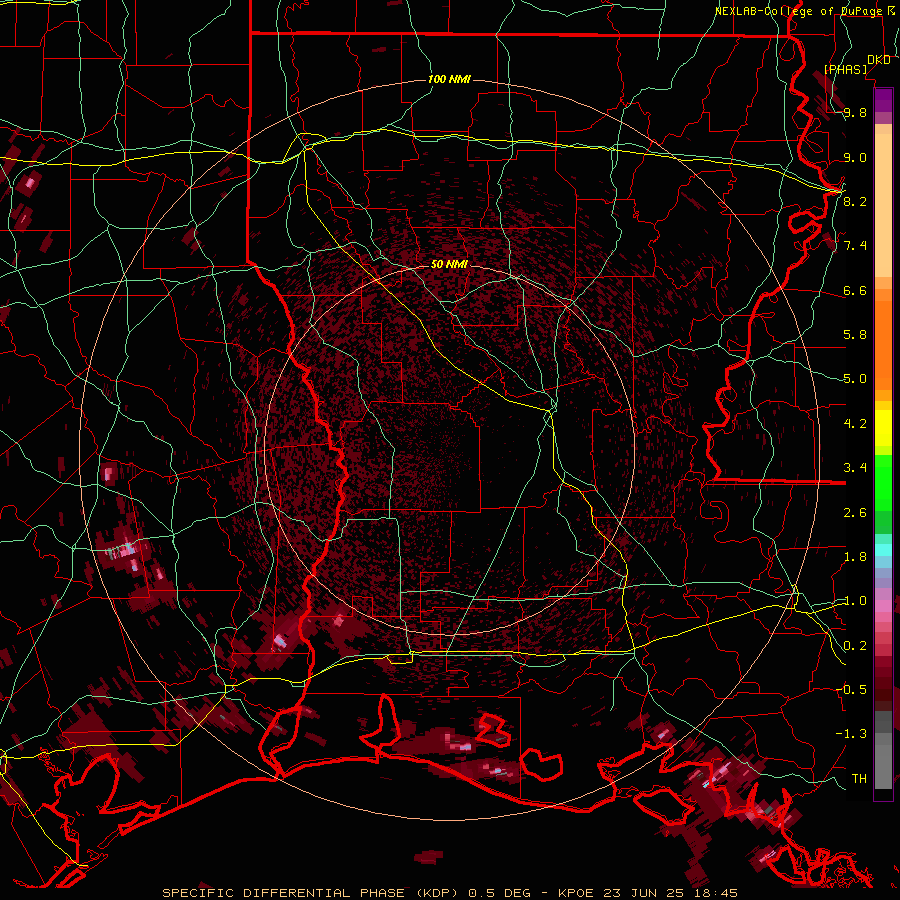Select the 1.0 value on the color scale
The image size is (900, 900).
pos(855,601)
